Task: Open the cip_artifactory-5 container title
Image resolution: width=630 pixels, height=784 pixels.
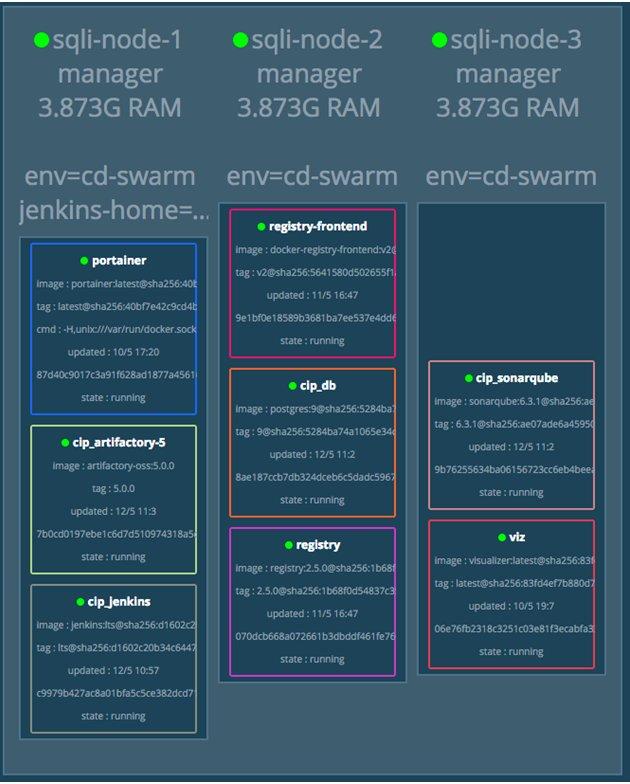Action: pos(119,442)
